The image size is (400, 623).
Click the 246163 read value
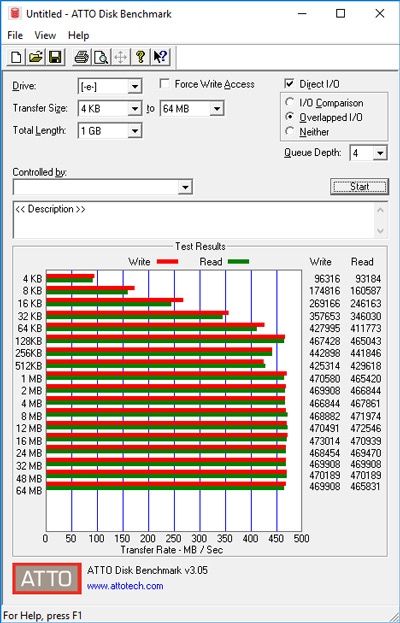pos(365,304)
